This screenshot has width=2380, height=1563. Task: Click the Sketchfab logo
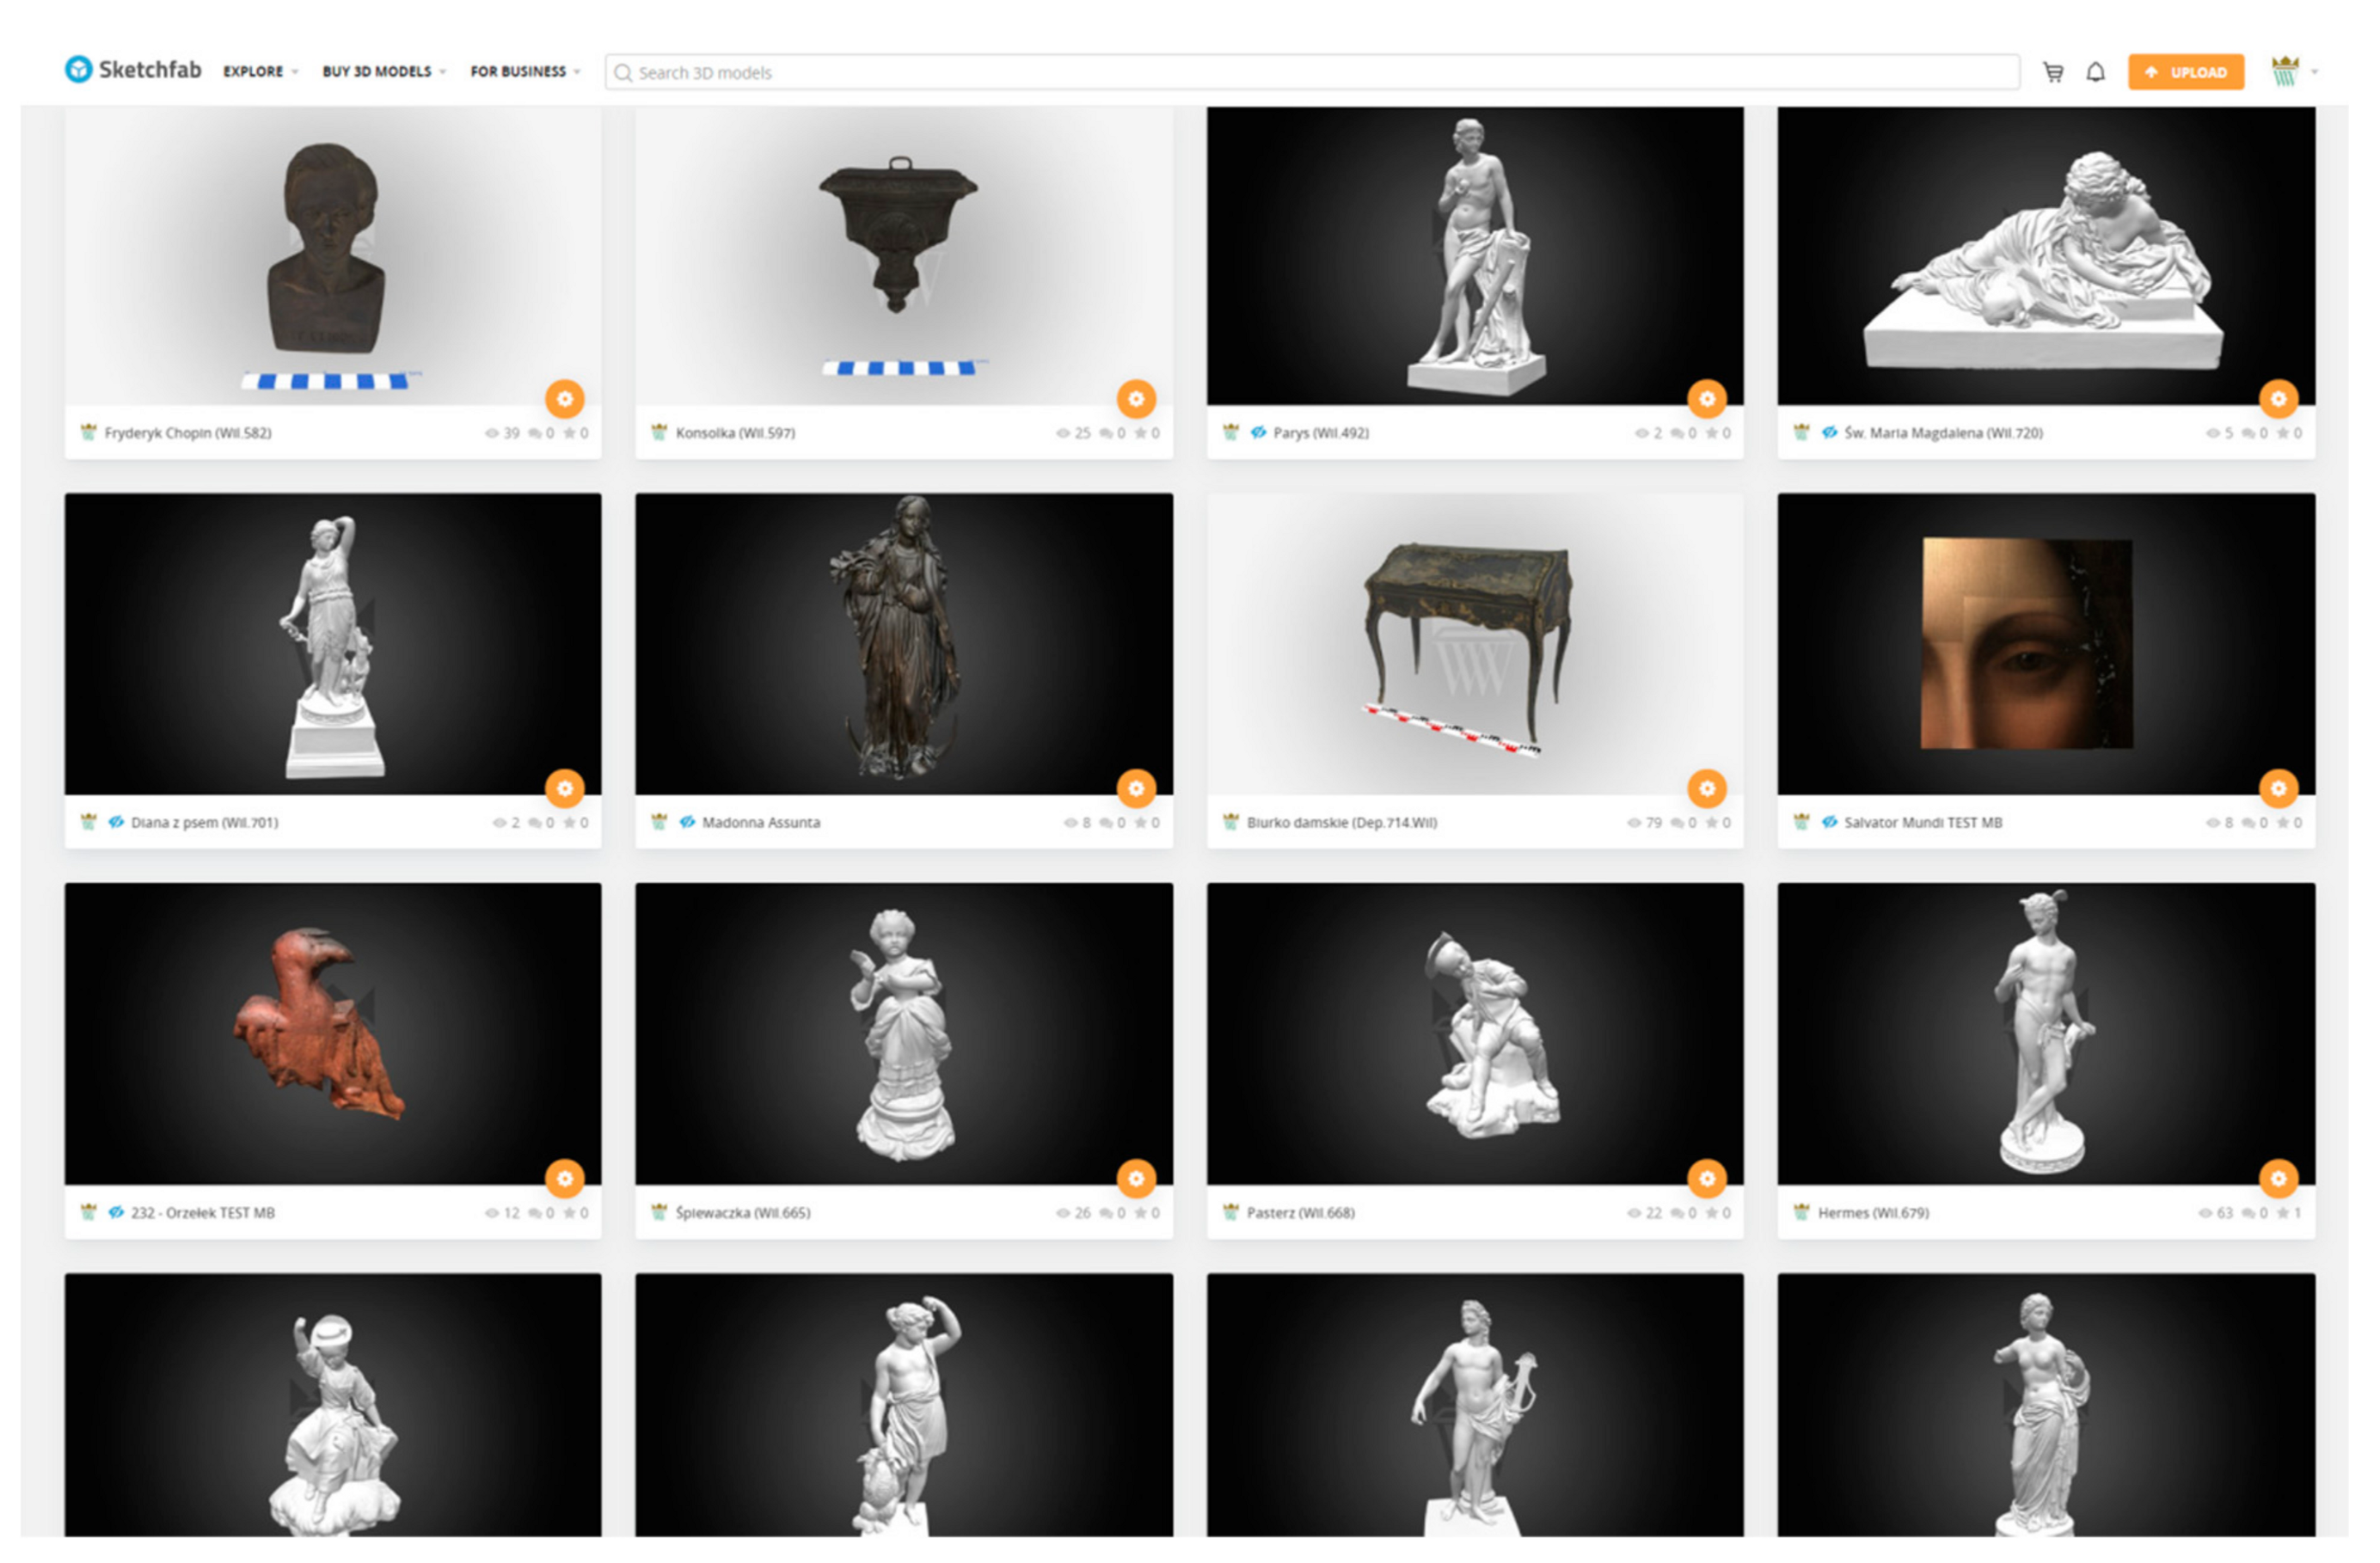[133, 70]
